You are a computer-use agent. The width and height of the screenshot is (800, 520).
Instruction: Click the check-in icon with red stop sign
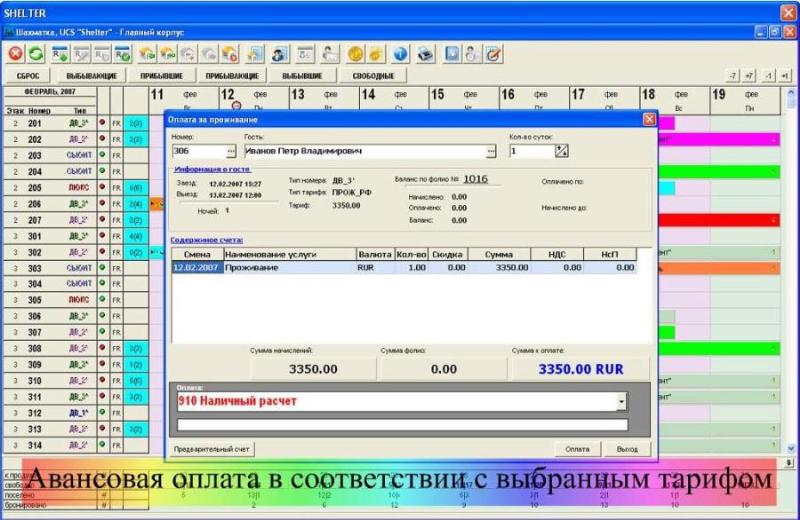(x=230, y=54)
